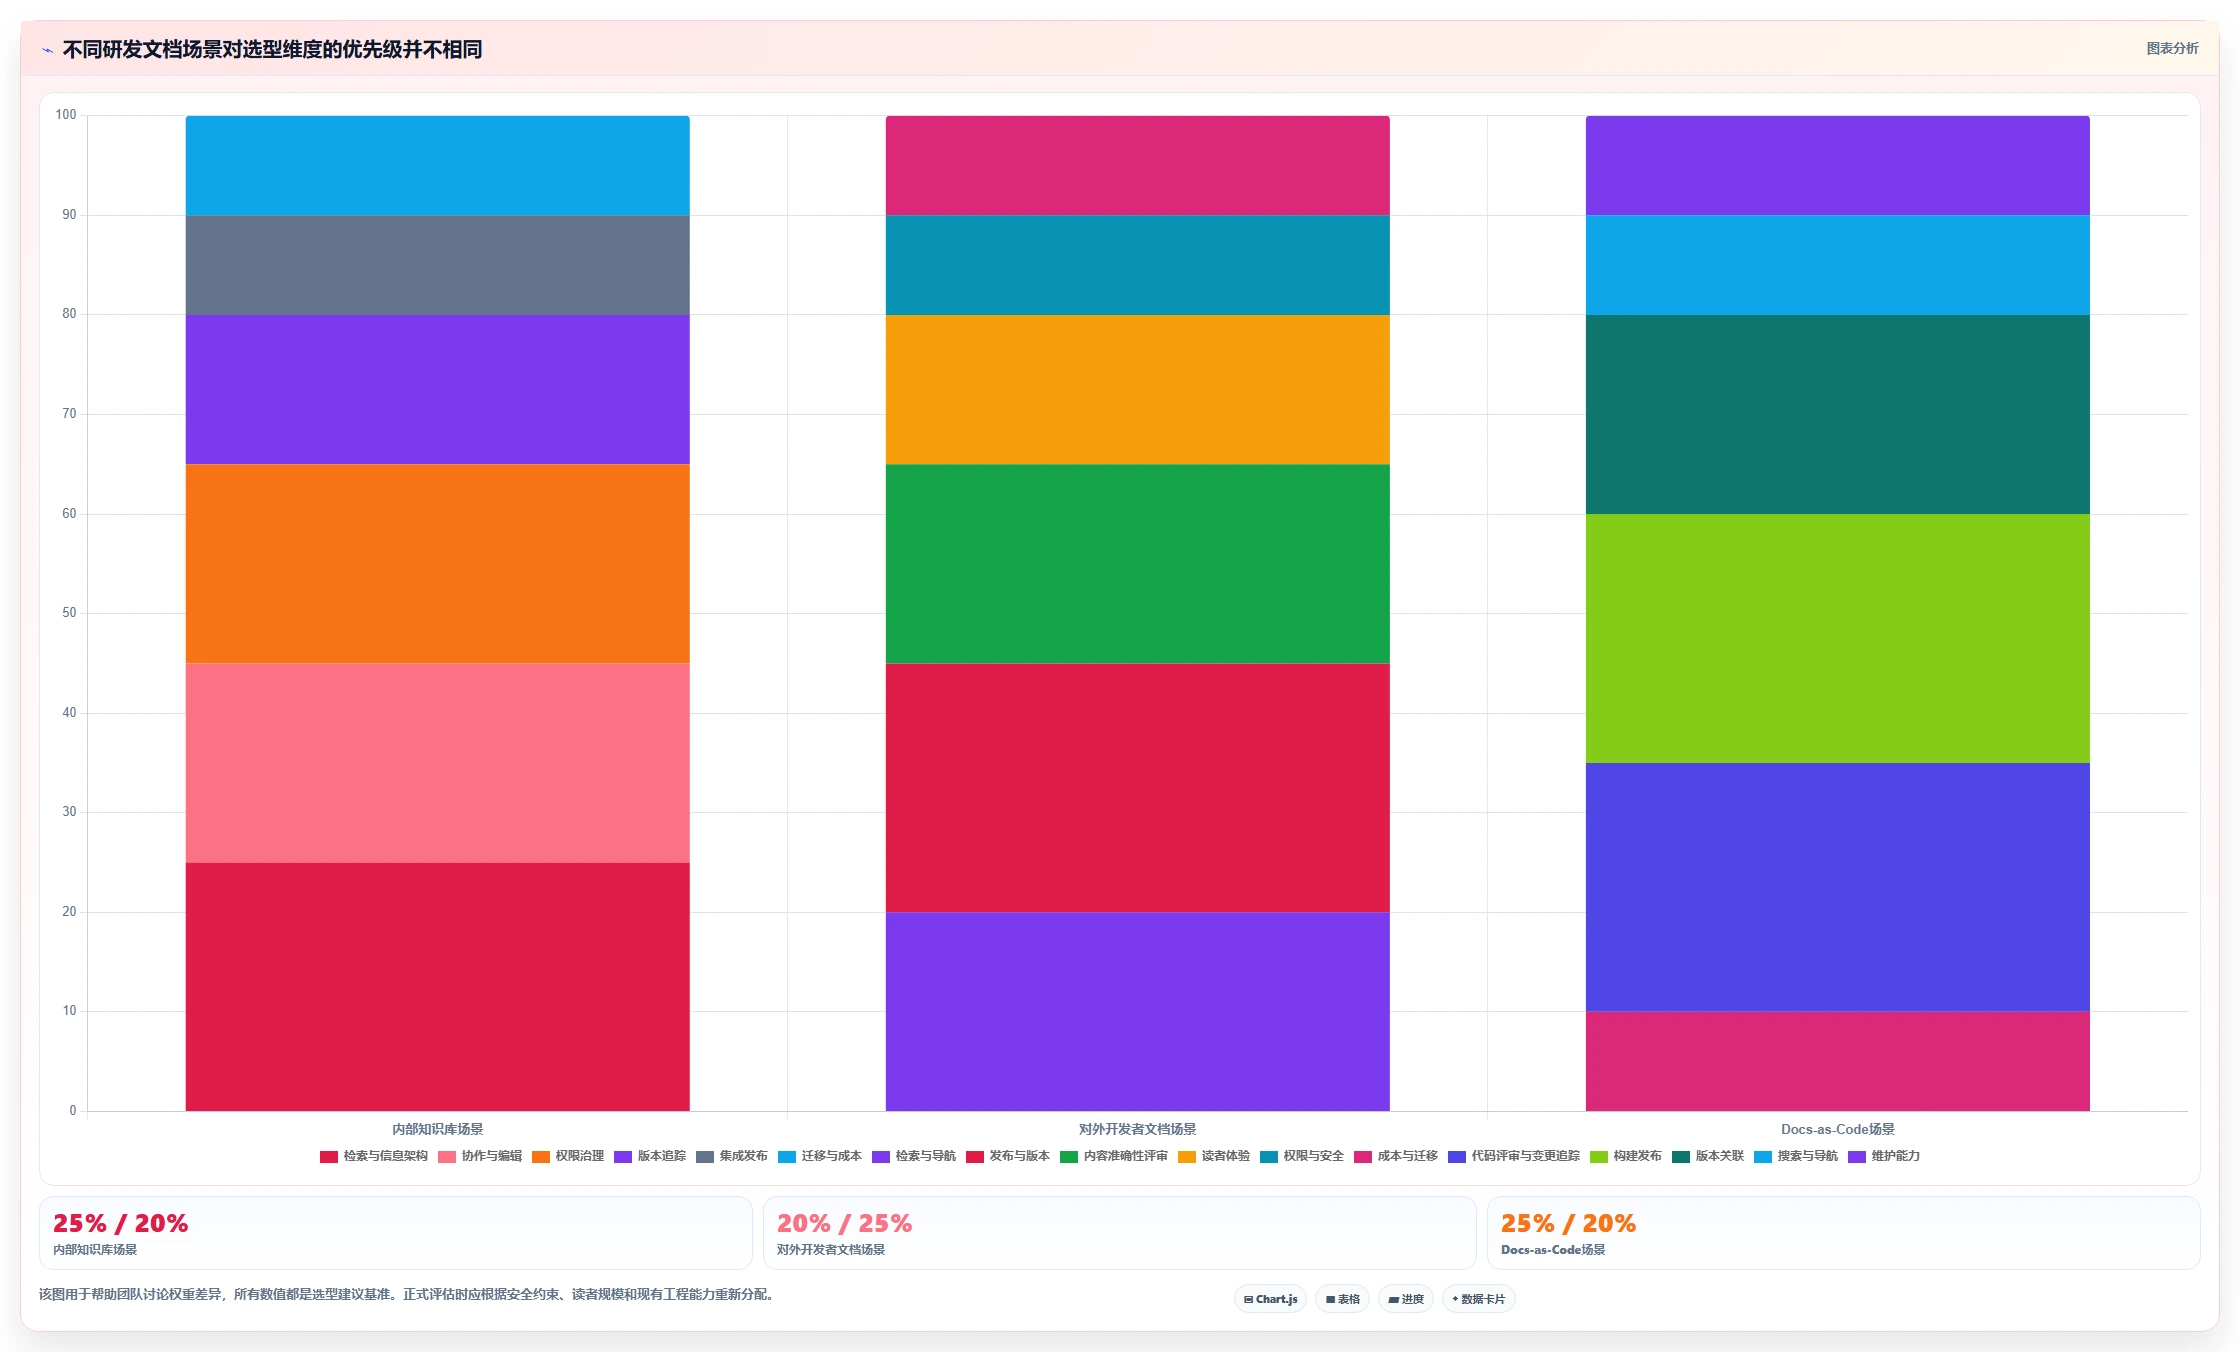Click the chart title 不同研发文档场景对选型维度的优先级并不相同
This screenshot has width=2240, height=1352.
coord(272,49)
